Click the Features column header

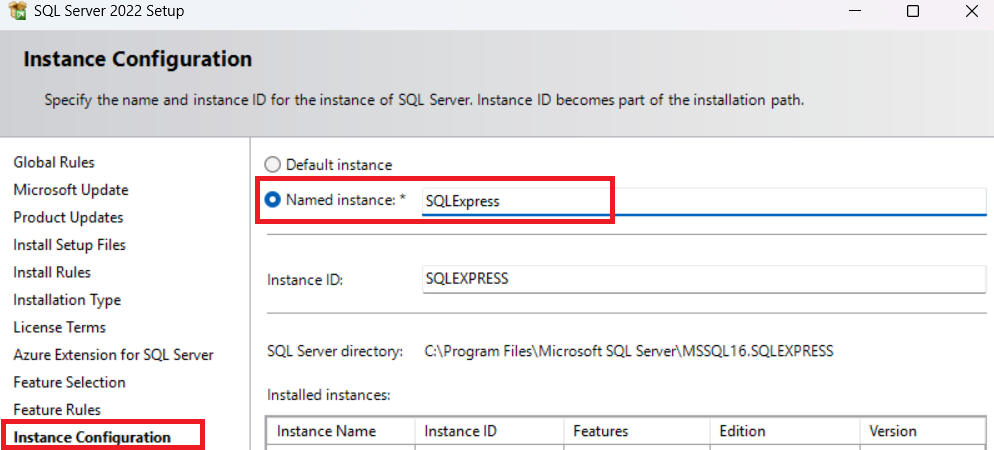pos(637,431)
